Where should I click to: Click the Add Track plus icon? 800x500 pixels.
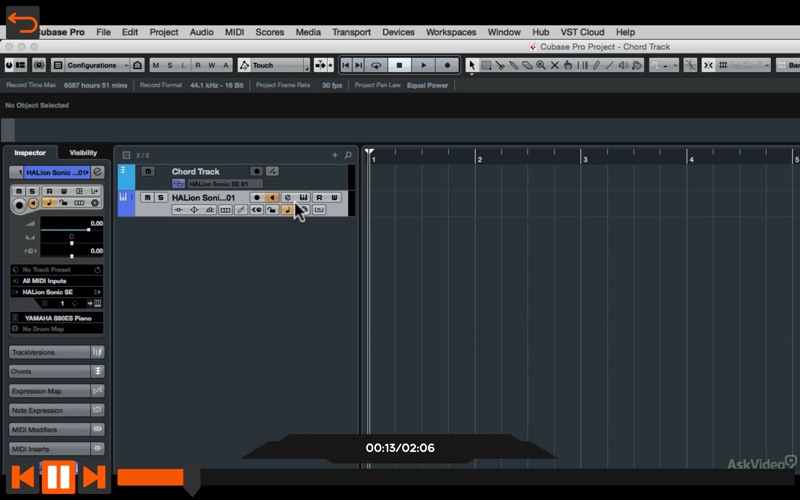click(335, 155)
